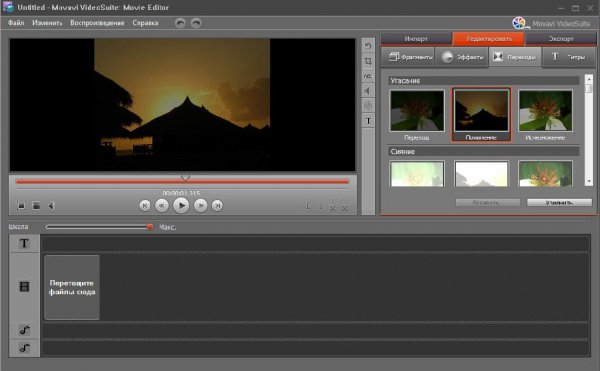600x371 pixels.
Task: Open the Фрагменты section
Action: coord(408,57)
